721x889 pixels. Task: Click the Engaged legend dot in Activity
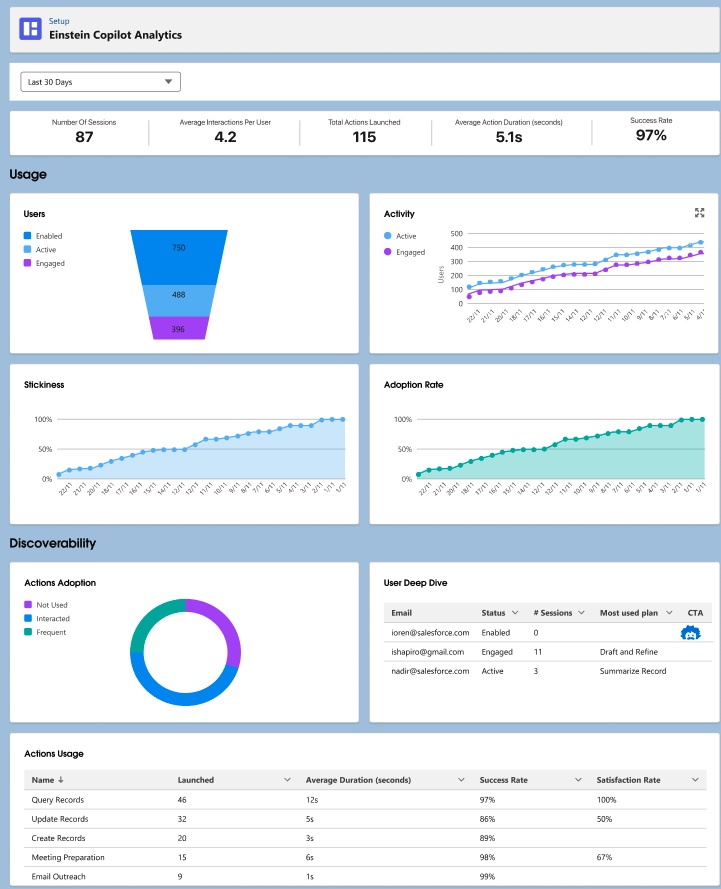point(388,252)
